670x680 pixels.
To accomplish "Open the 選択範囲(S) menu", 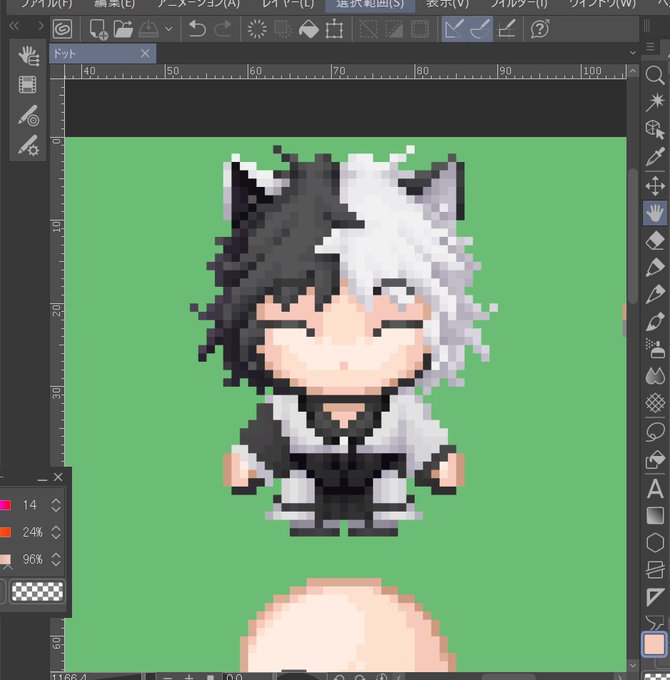I will [370, 4].
